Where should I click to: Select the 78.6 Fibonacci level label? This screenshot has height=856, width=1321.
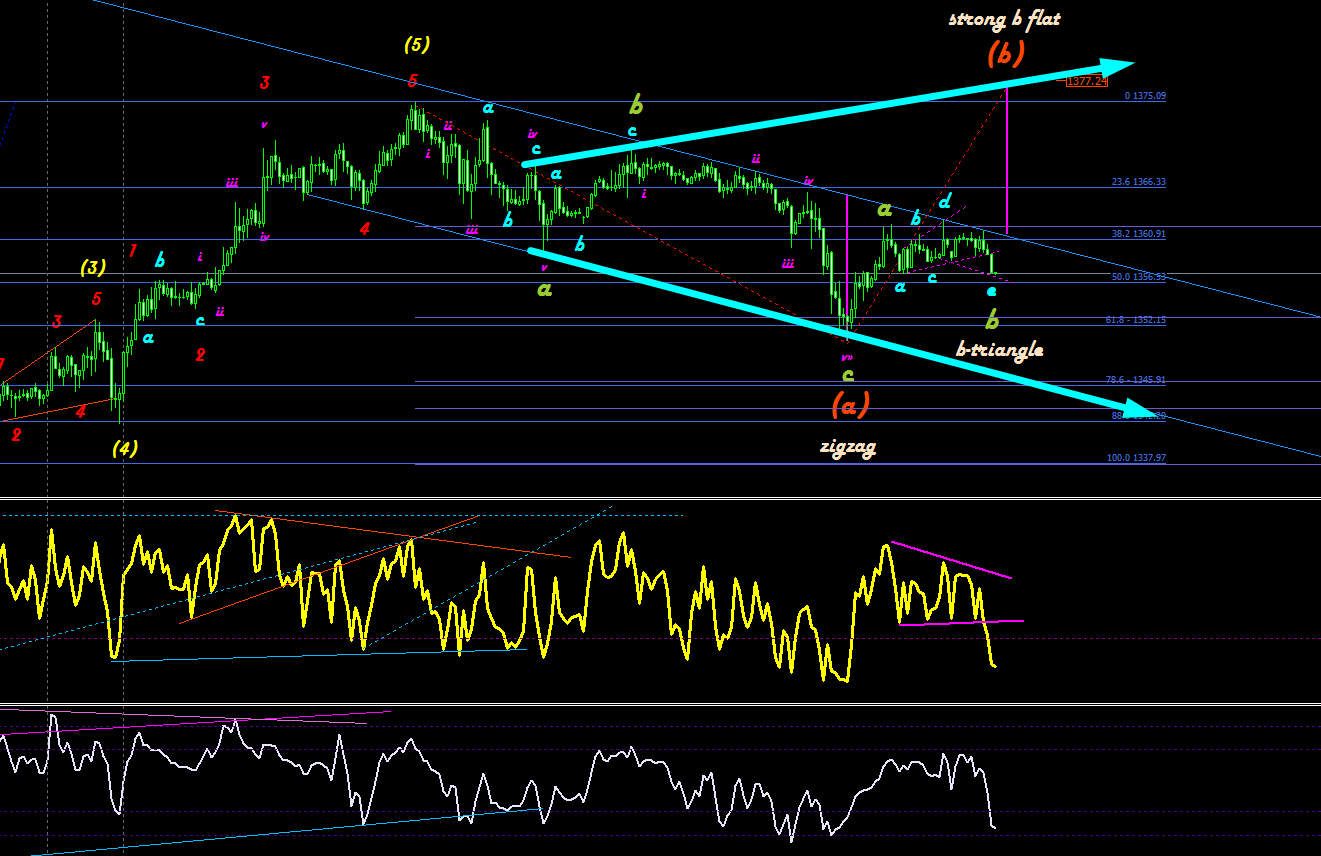pos(1137,380)
